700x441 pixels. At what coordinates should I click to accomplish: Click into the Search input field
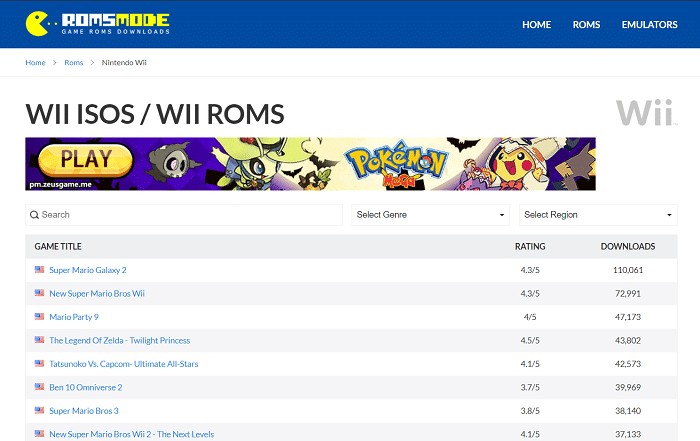(x=184, y=215)
